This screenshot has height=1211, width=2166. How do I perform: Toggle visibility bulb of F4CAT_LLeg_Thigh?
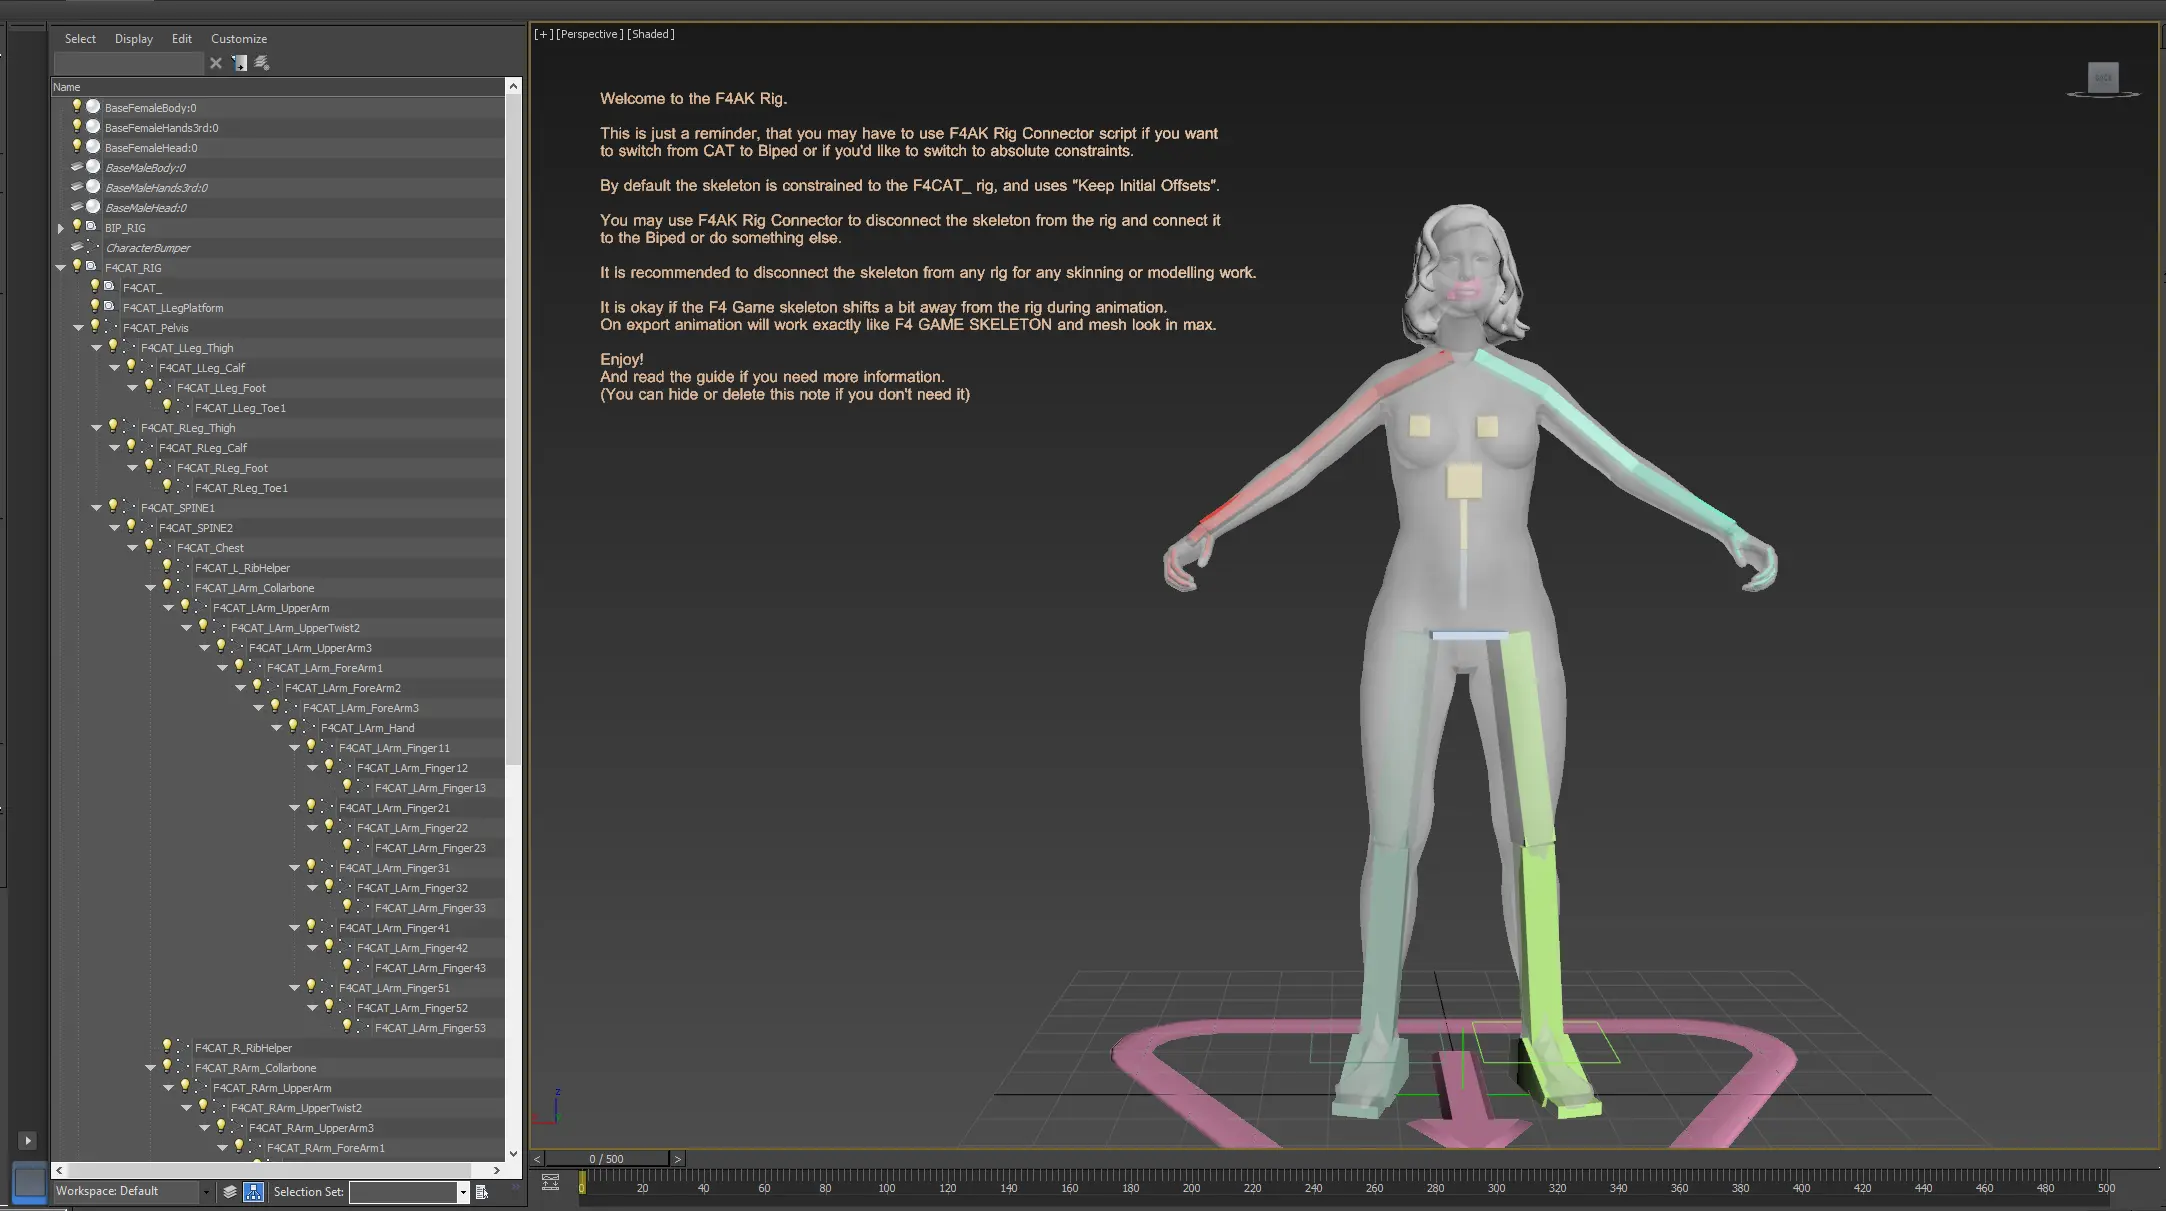click(113, 347)
